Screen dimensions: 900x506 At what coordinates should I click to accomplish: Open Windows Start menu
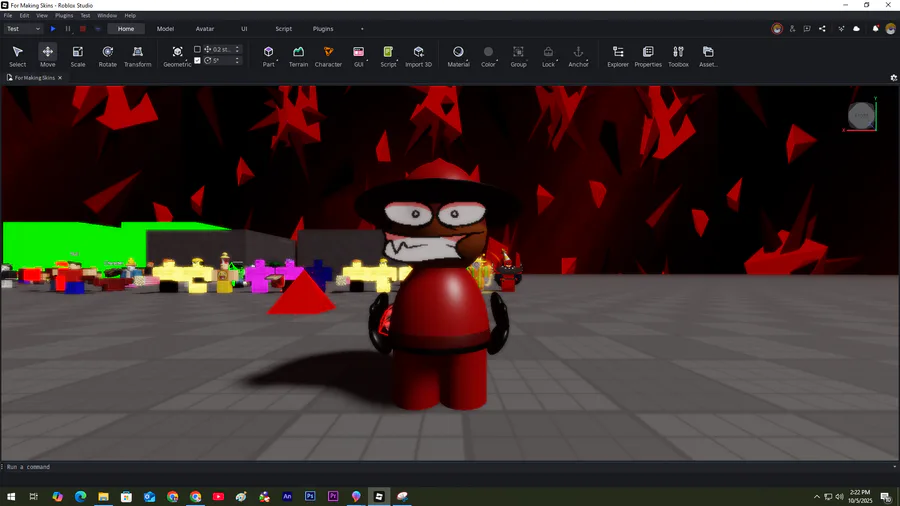tap(11, 496)
